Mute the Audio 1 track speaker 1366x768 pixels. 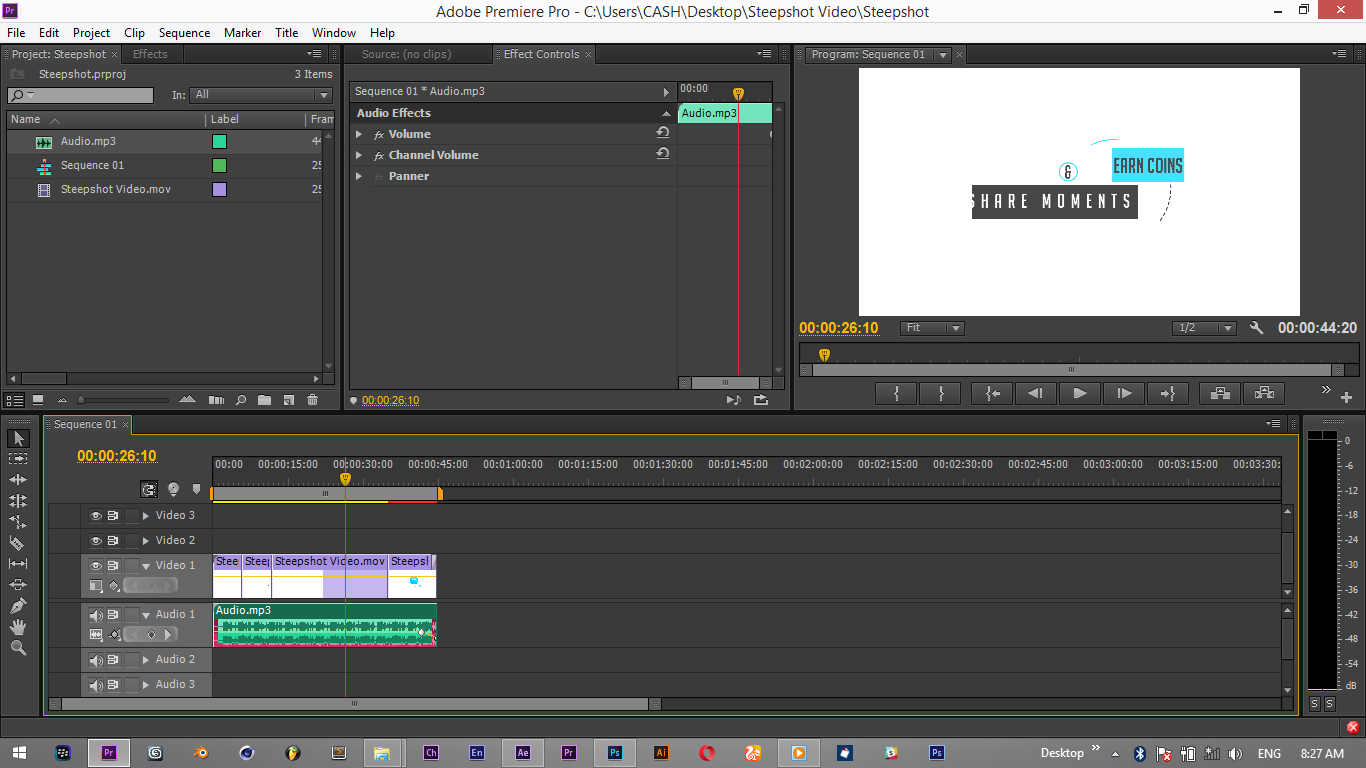tap(96, 615)
